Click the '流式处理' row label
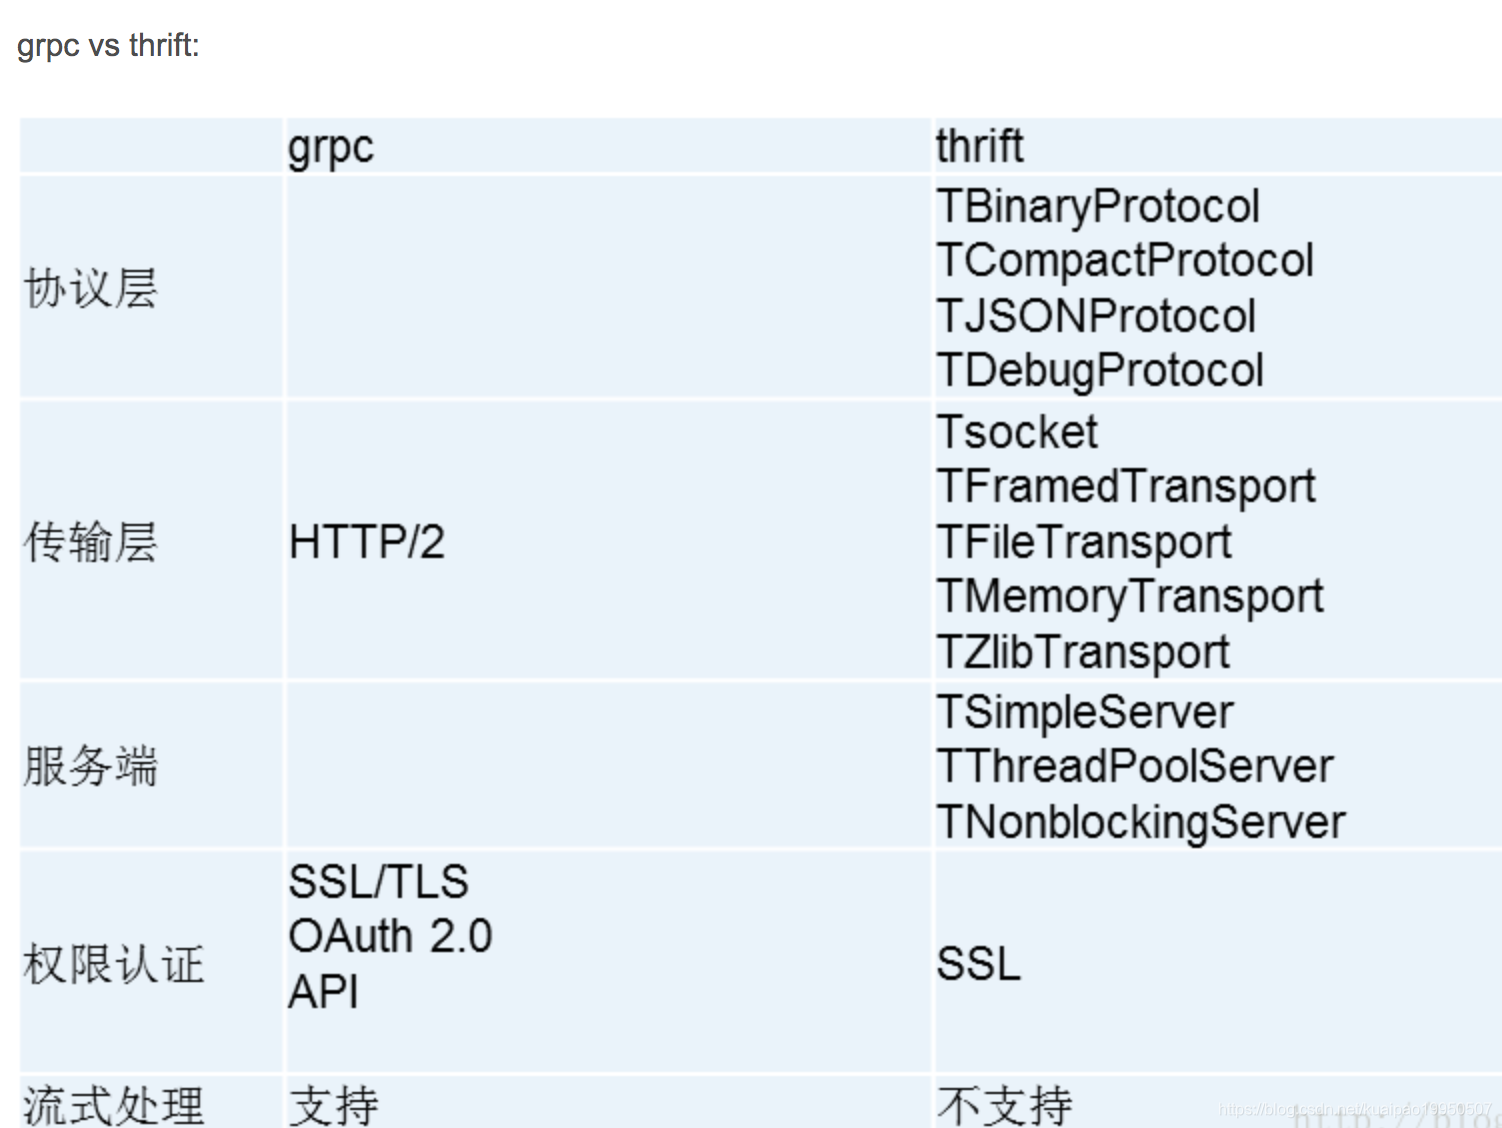The height and width of the screenshot is (1128, 1502). coord(114,1106)
